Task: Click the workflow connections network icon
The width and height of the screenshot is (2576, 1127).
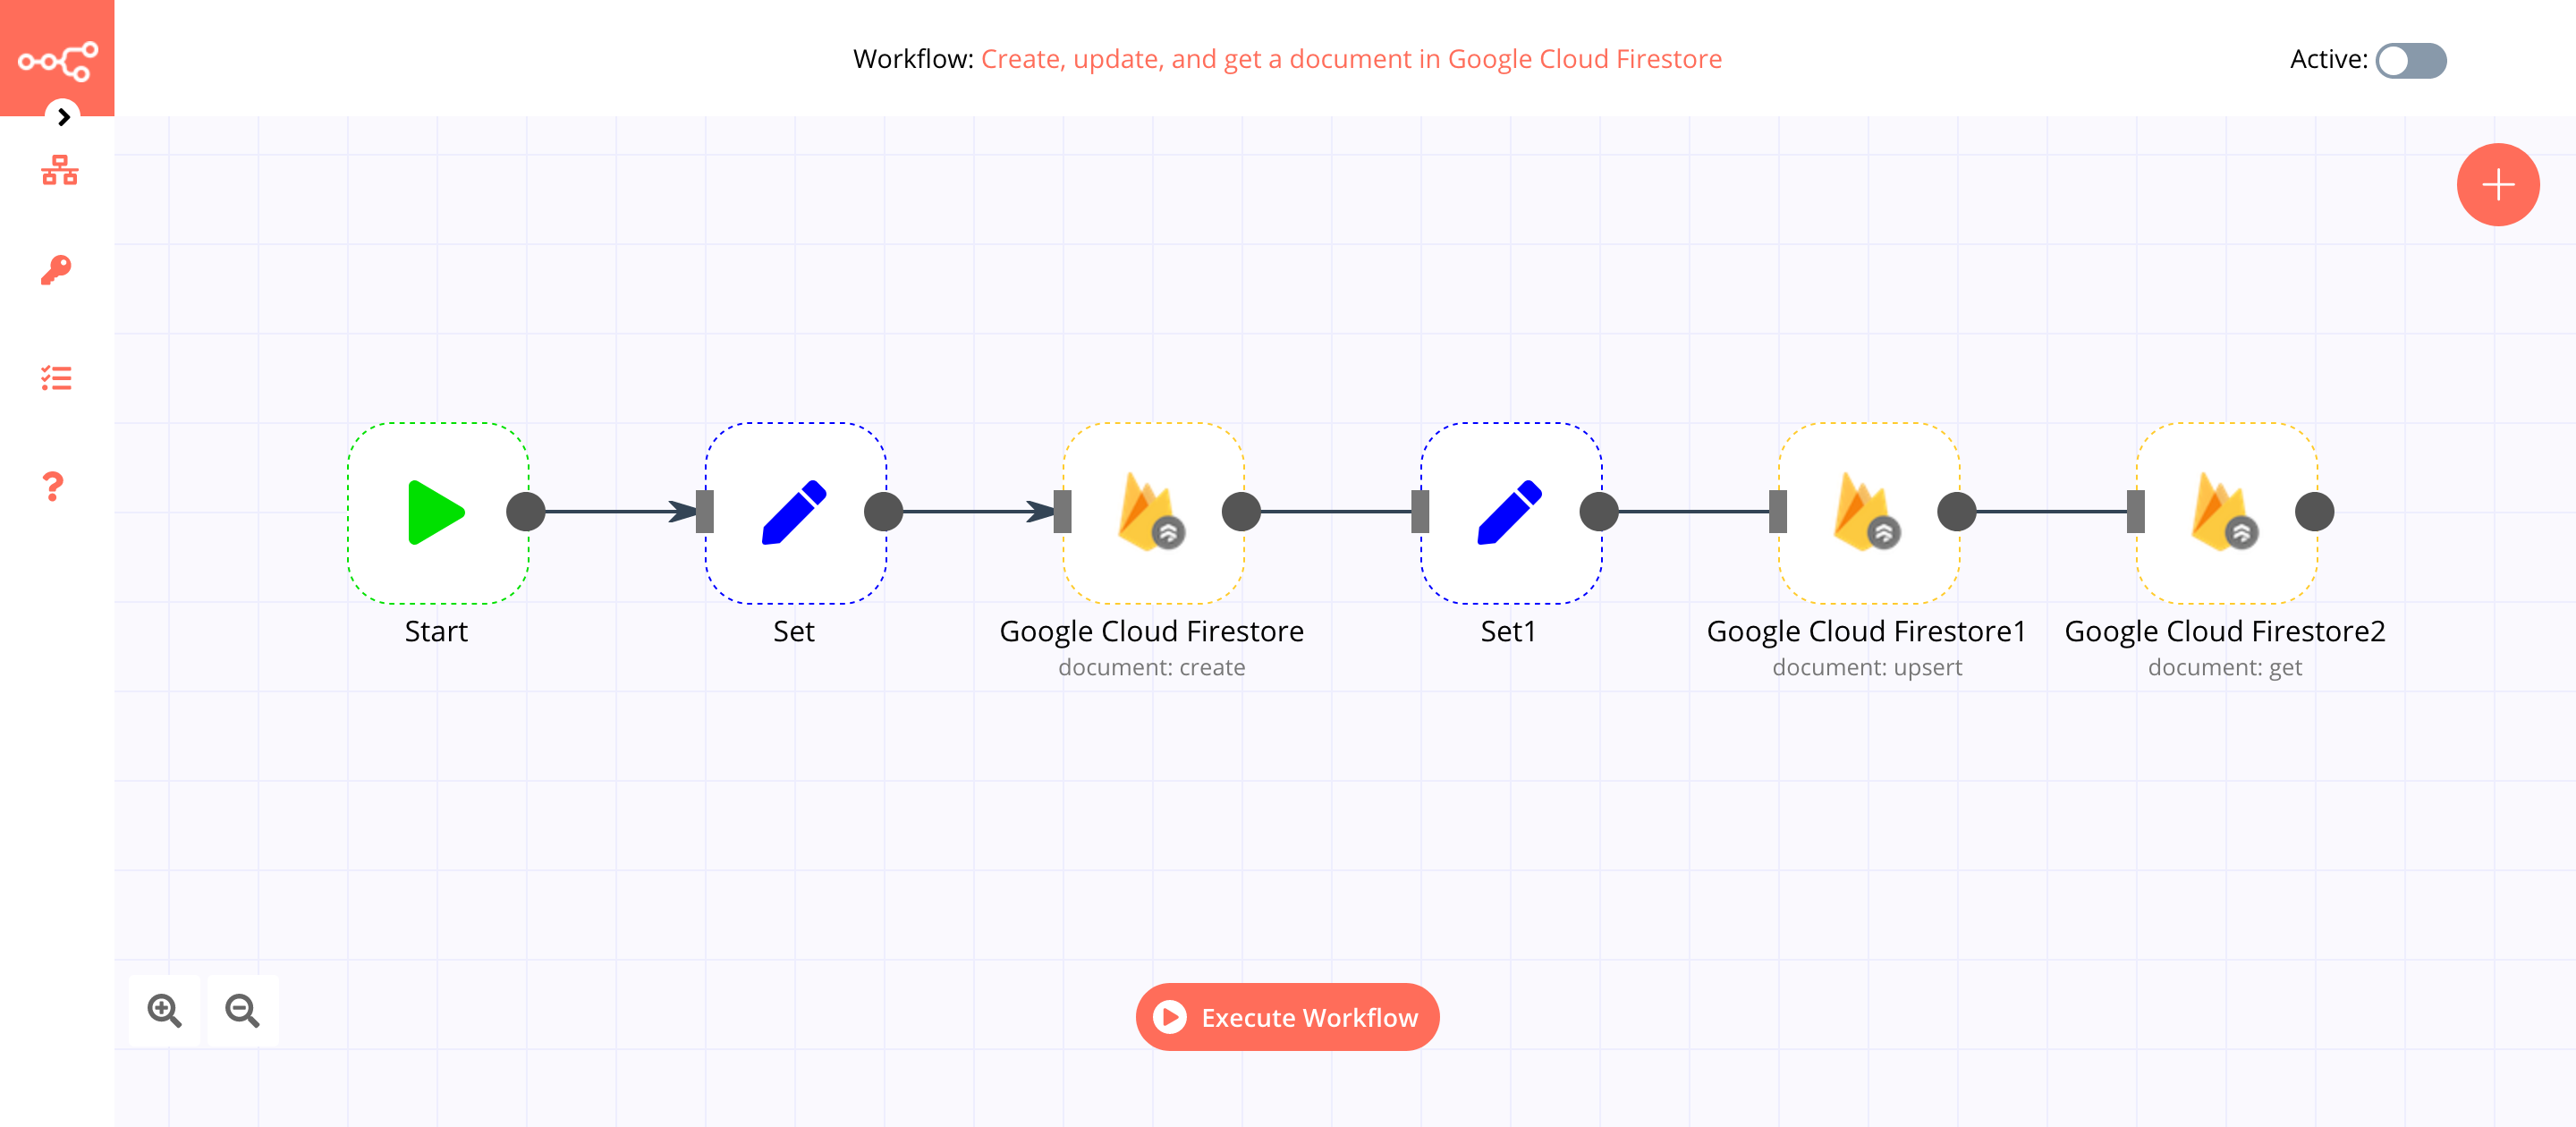Action: tap(57, 171)
